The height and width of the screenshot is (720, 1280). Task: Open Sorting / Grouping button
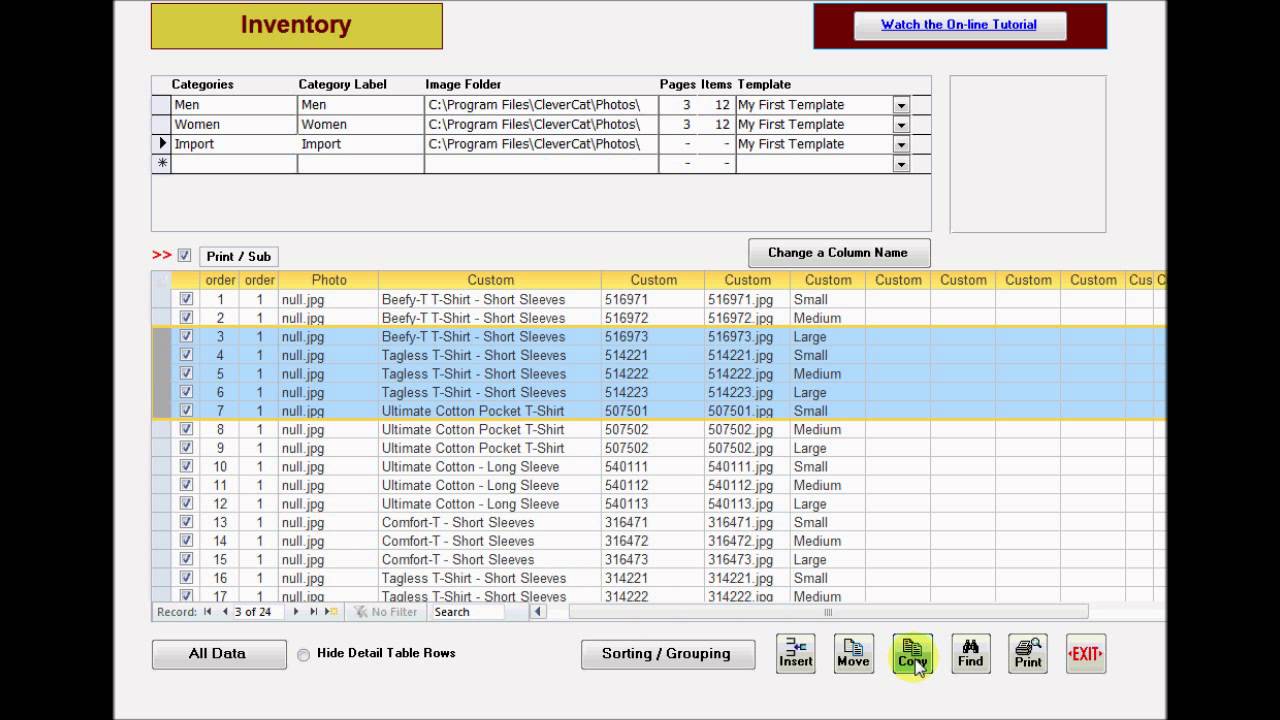tap(667, 654)
